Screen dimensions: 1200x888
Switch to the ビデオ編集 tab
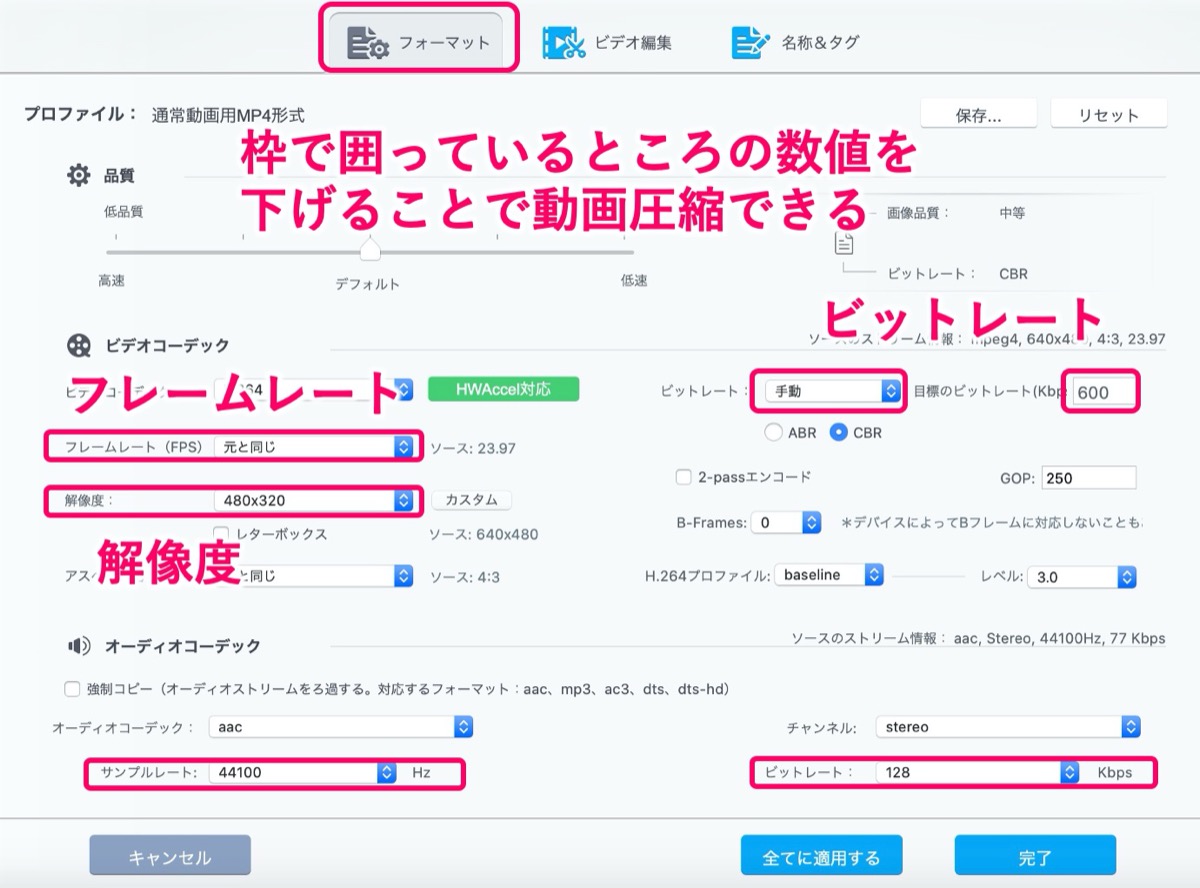click(x=607, y=42)
